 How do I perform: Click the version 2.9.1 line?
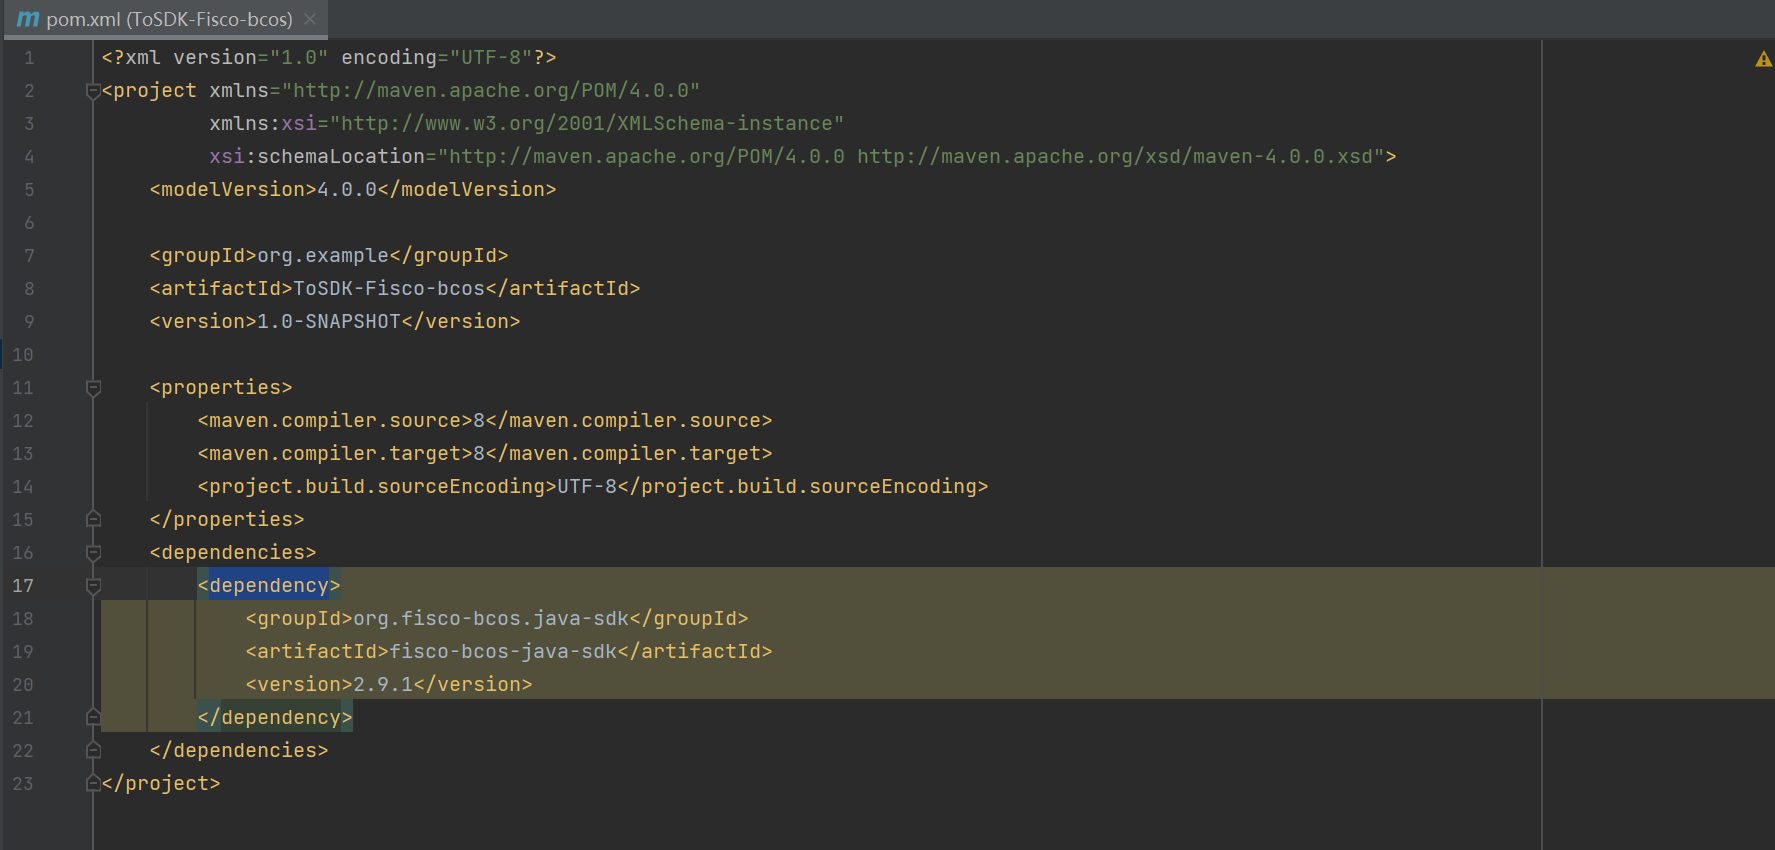coord(389,685)
